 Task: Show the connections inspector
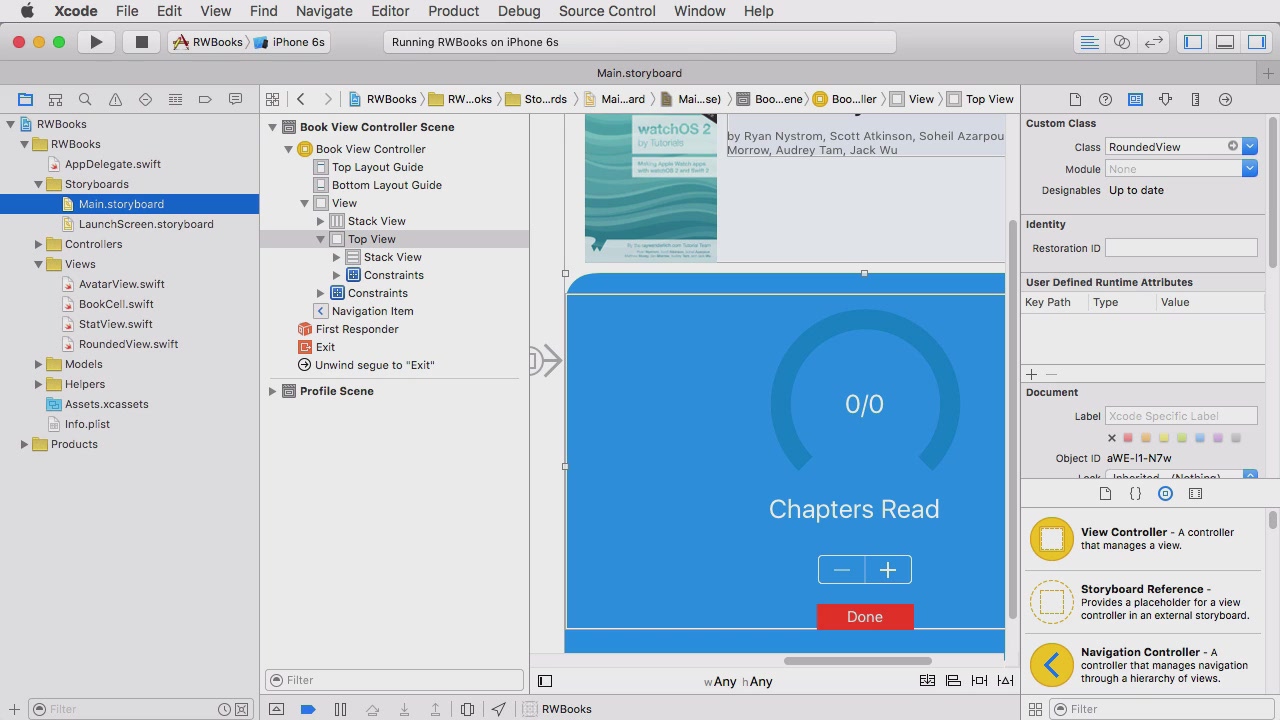point(1225,99)
